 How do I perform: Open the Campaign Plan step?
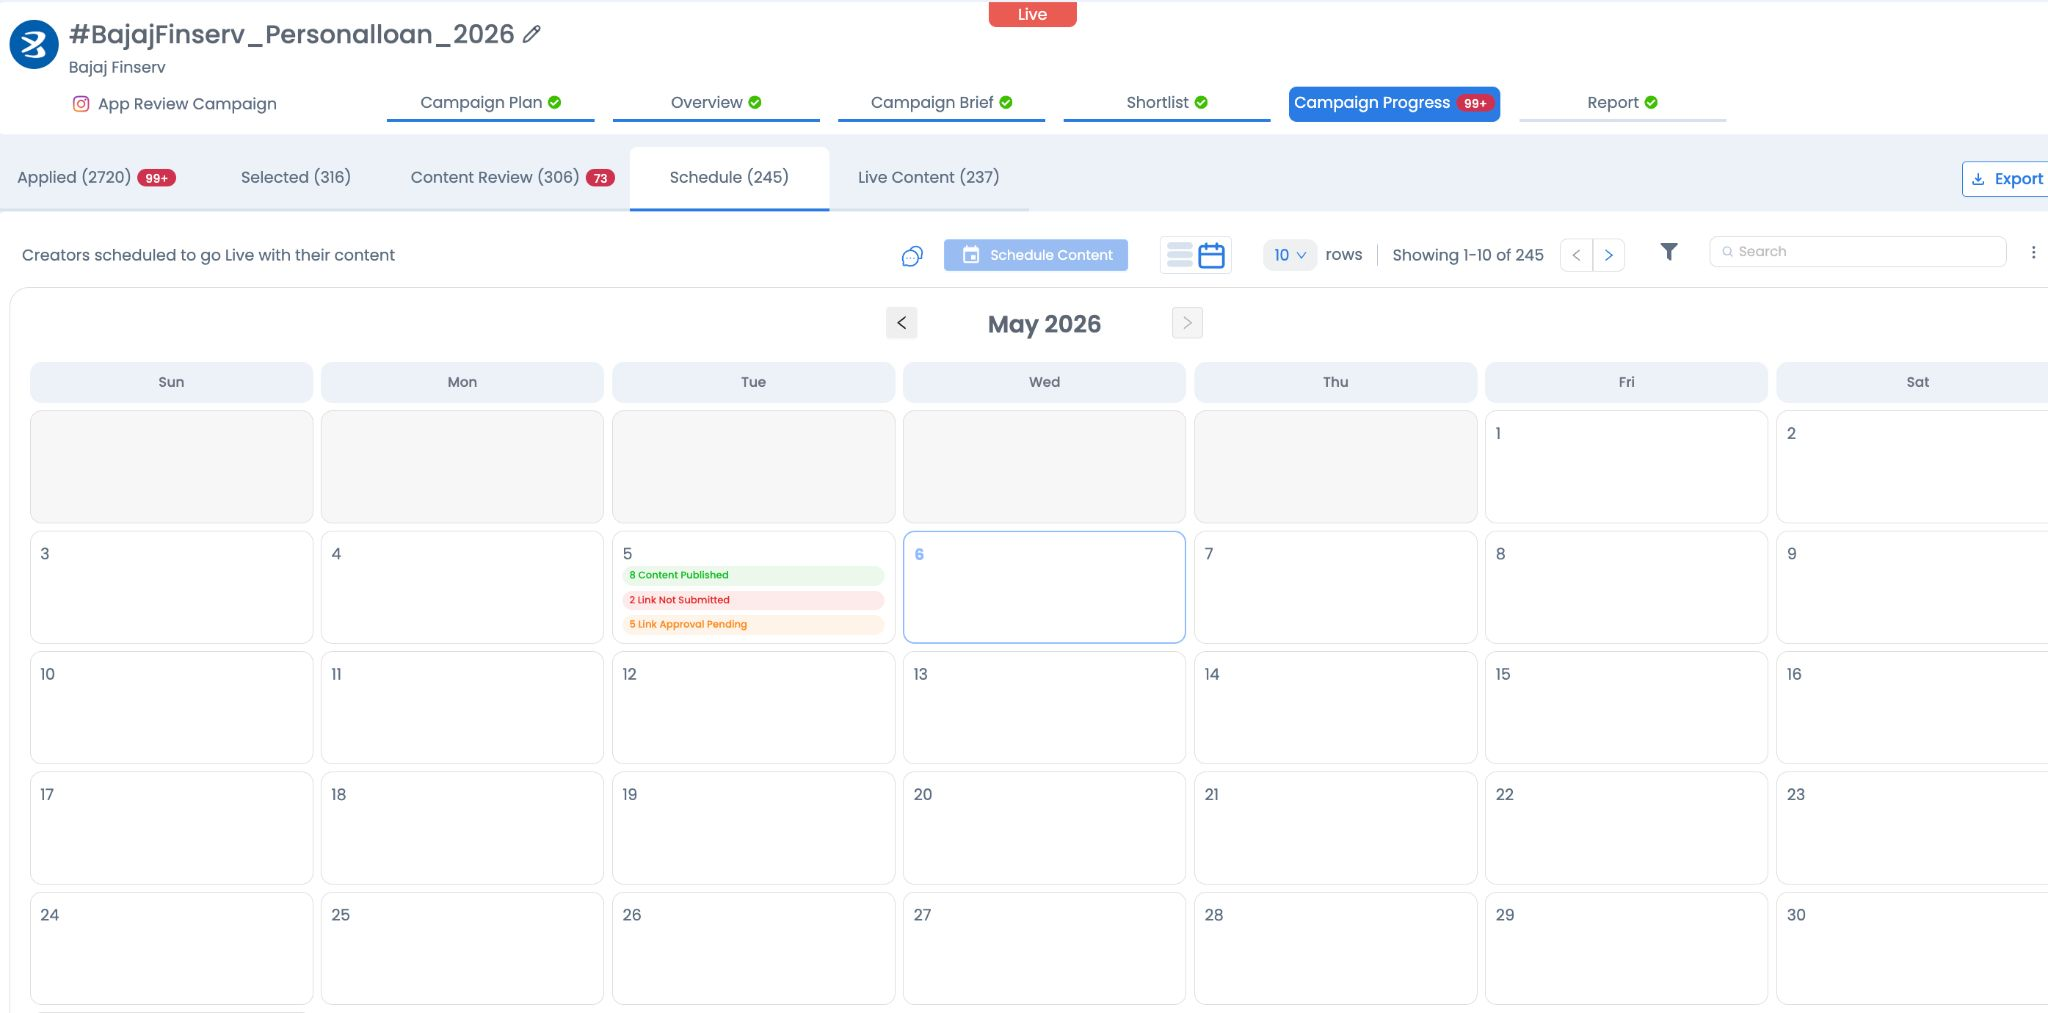point(490,103)
